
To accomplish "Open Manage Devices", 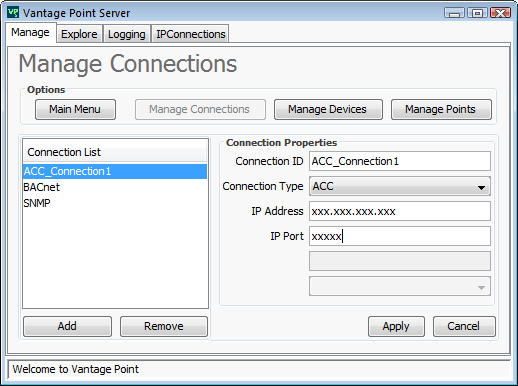I will (328, 109).
